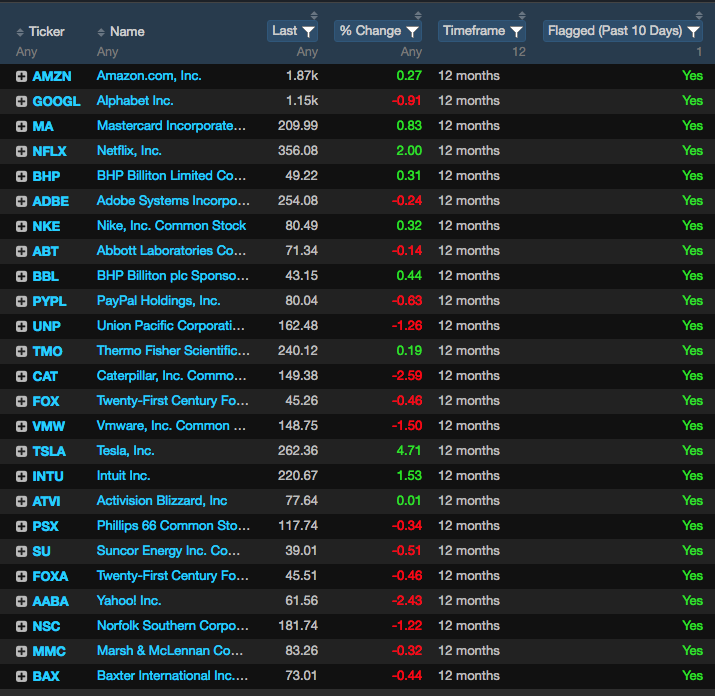Open the VMW ticker link
This screenshot has width=715, height=696.
click(x=49, y=426)
